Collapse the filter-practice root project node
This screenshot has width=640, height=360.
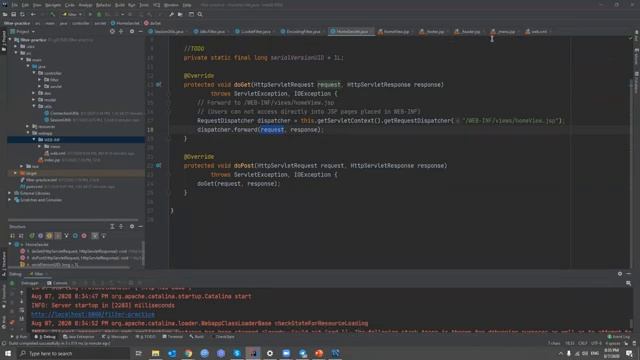click(10, 40)
